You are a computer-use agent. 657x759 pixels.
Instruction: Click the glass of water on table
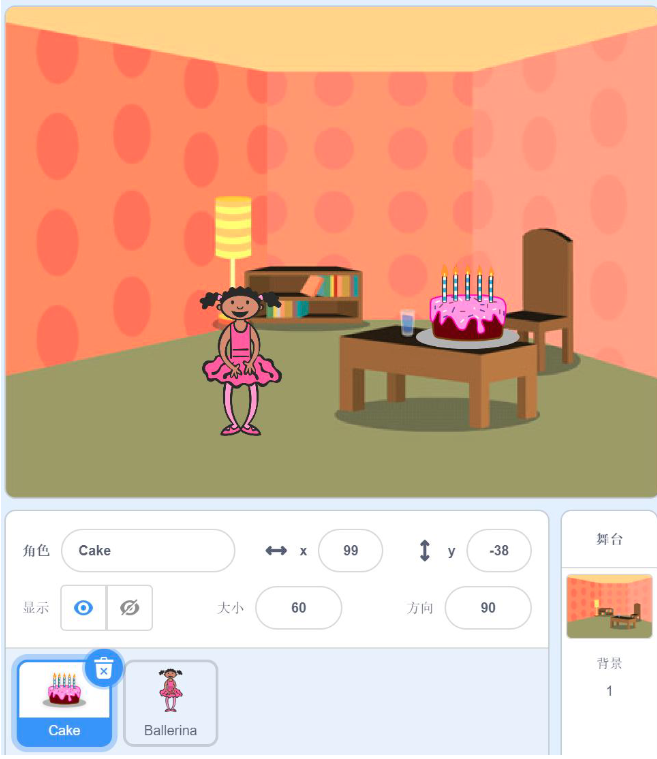tap(408, 322)
